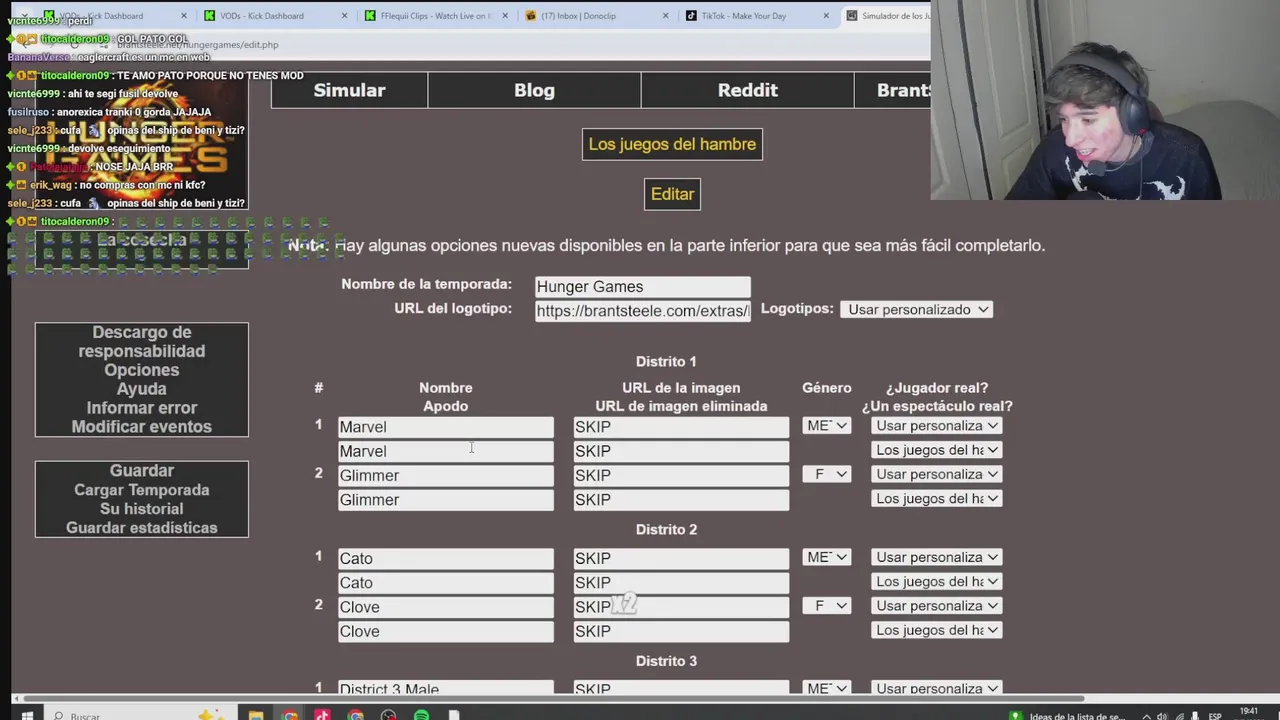Image resolution: width=1280 pixels, height=720 pixels.
Task: Click Glimmer's eliminated image URL field
Action: 681,500
